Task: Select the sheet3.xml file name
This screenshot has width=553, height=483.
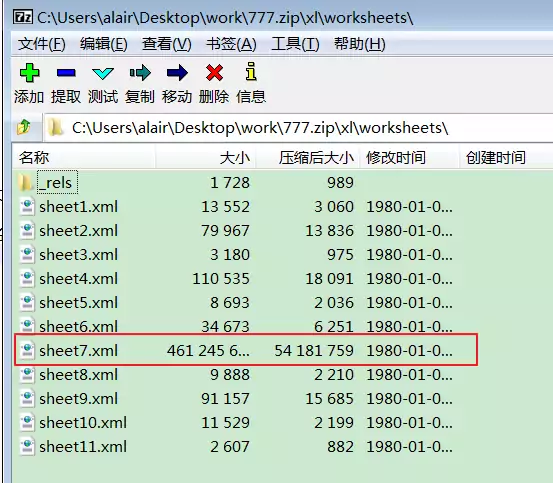Action: tap(78, 255)
